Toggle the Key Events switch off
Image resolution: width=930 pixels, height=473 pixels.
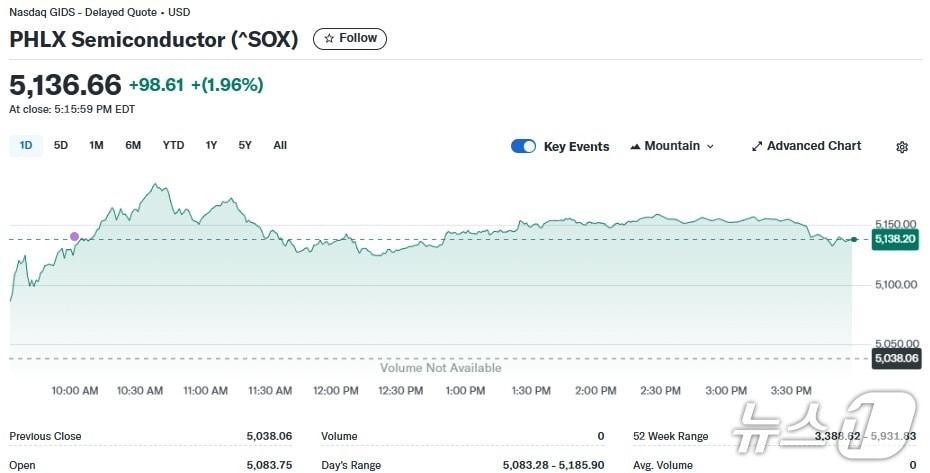[x=523, y=146]
